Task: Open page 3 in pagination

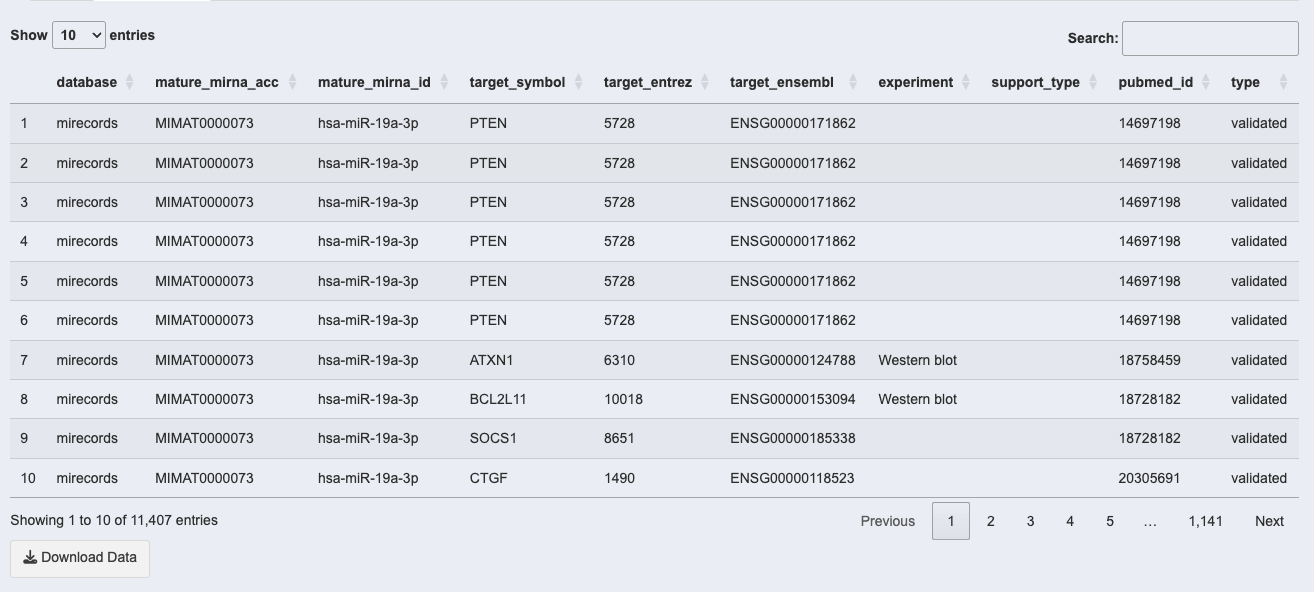Action: click(1030, 521)
